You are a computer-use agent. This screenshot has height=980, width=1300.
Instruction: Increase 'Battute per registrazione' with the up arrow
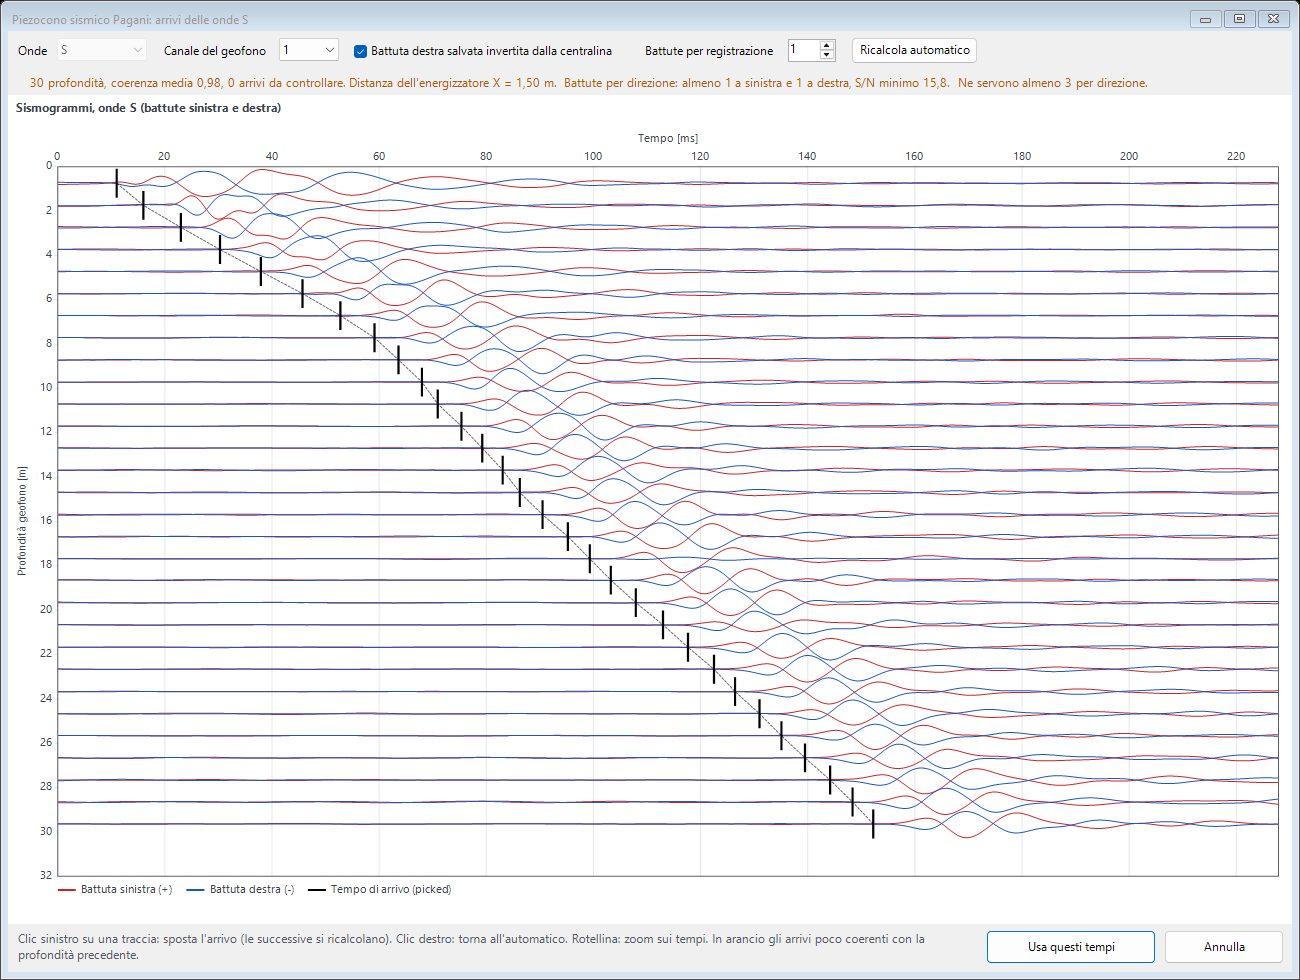827,45
